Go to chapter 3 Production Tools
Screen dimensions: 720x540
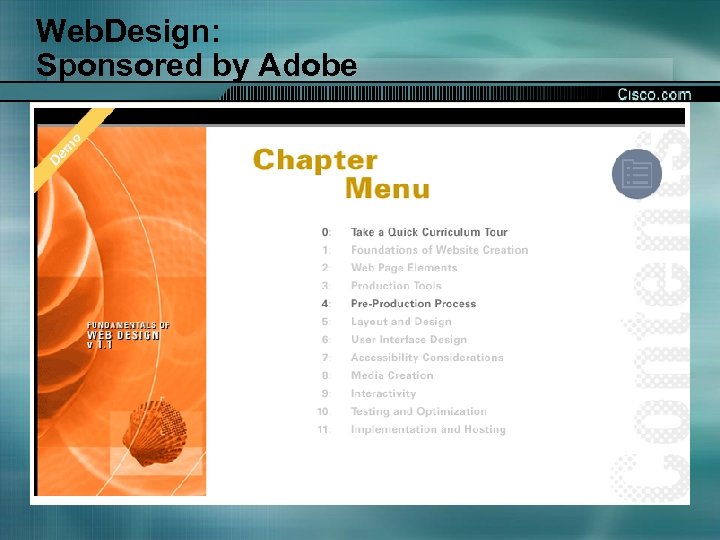[396, 286]
